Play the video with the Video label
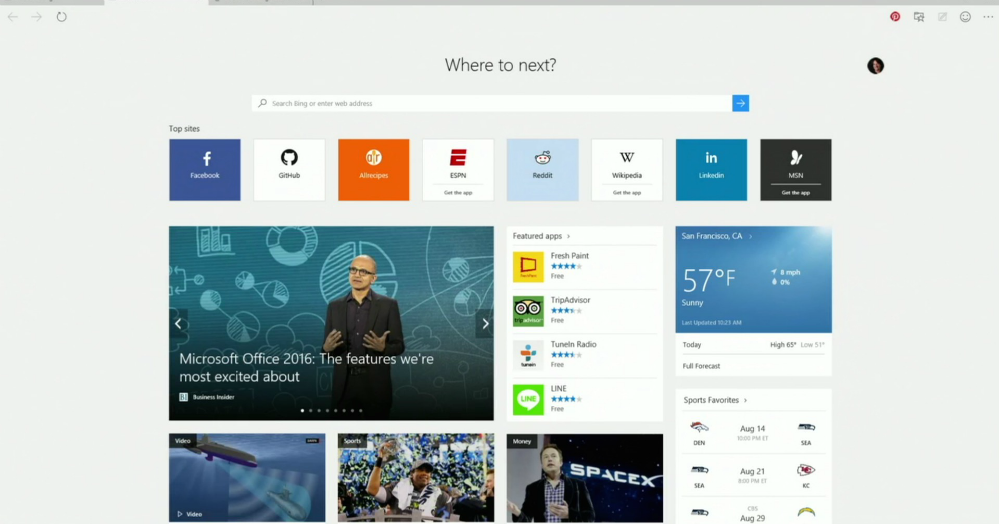This screenshot has width=999, height=524. pos(189,514)
